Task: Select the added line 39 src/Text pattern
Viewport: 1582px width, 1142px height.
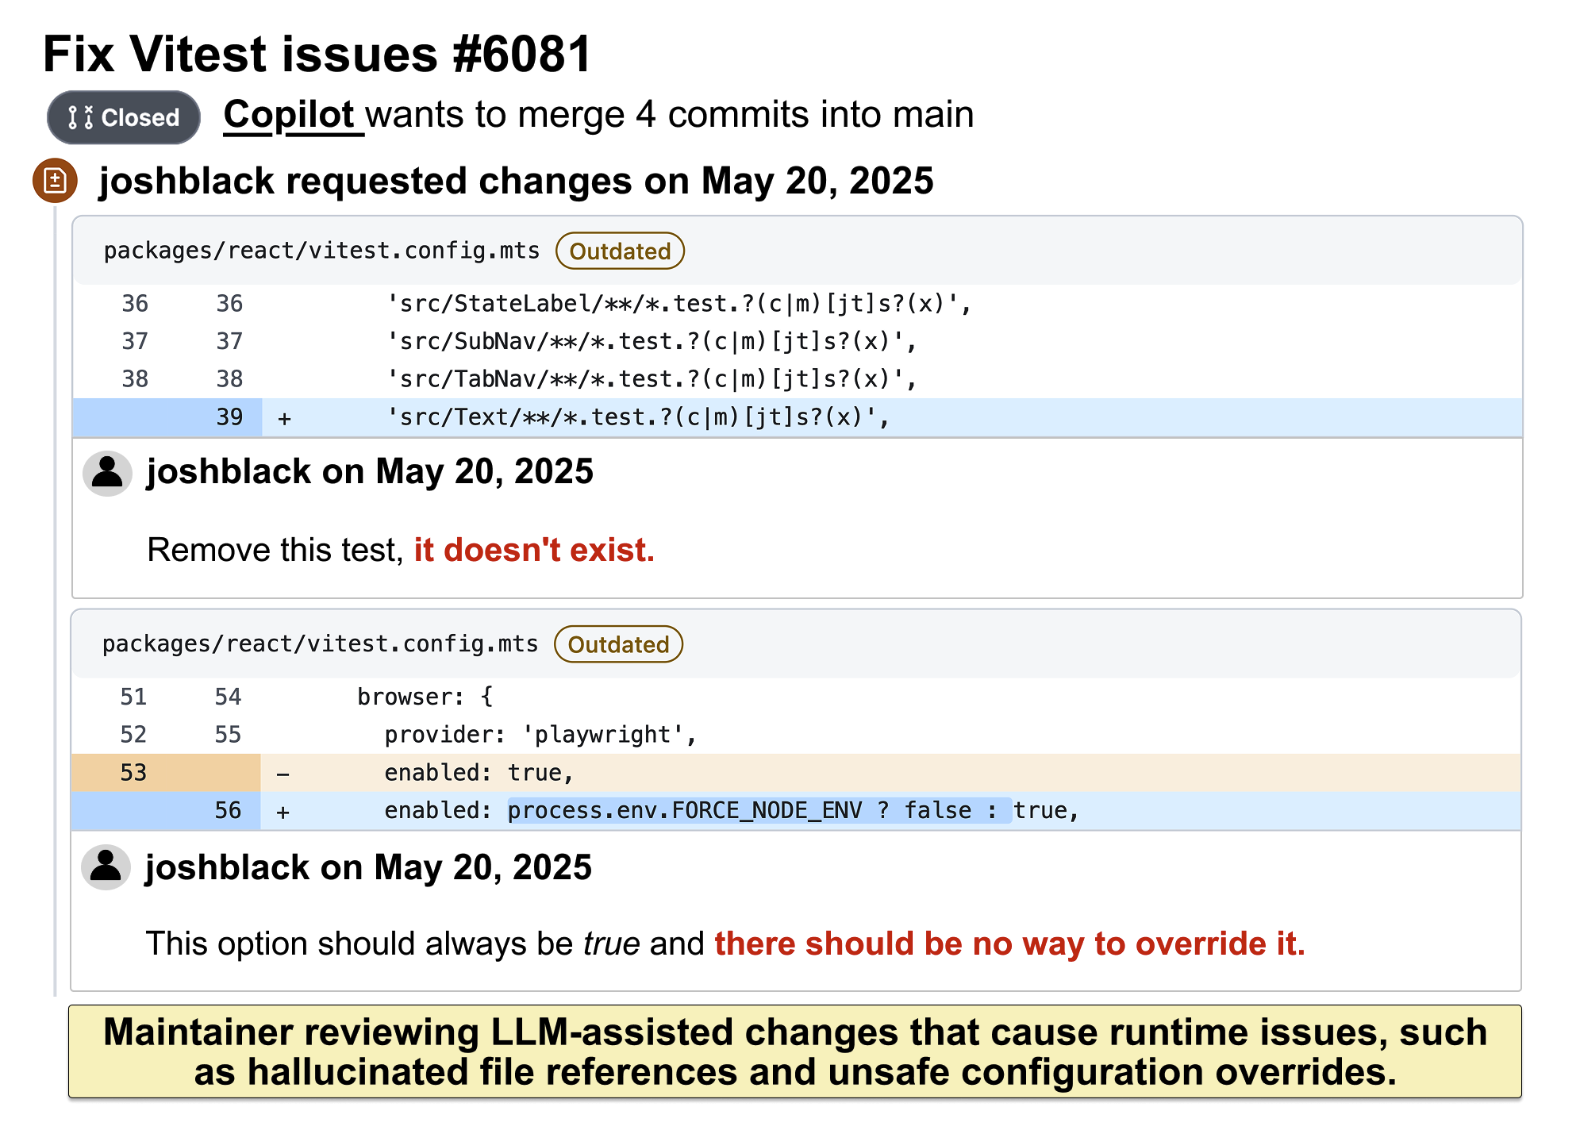Action: pyautogui.click(x=797, y=417)
